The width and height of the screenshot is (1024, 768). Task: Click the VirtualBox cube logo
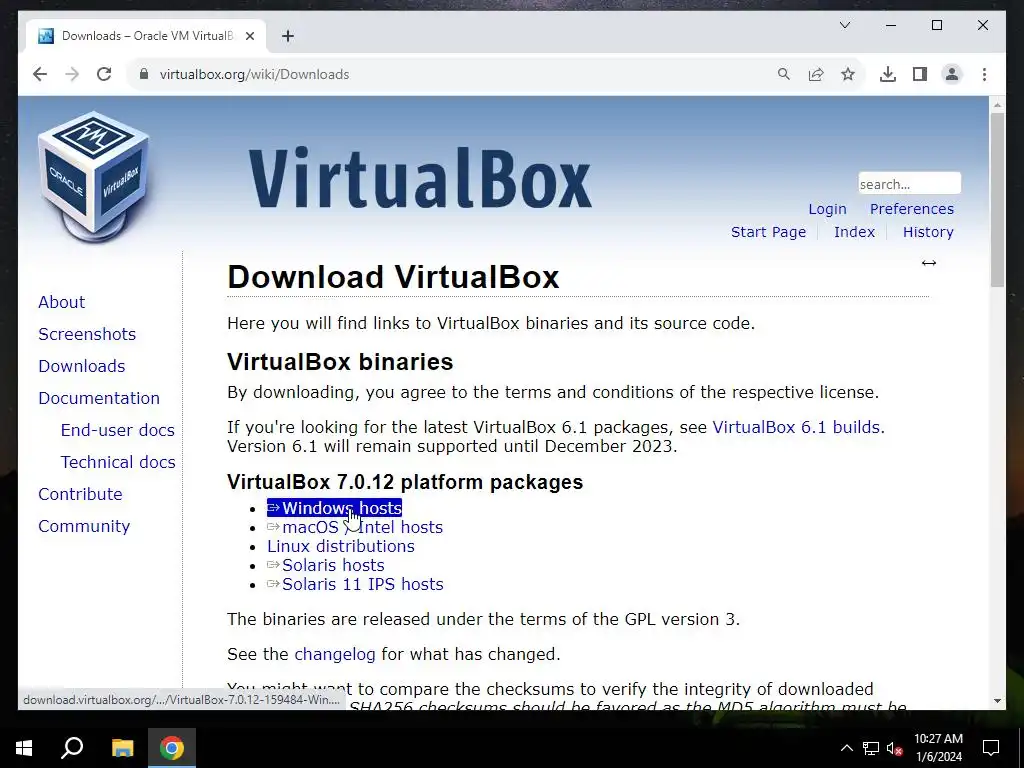tap(93, 175)
